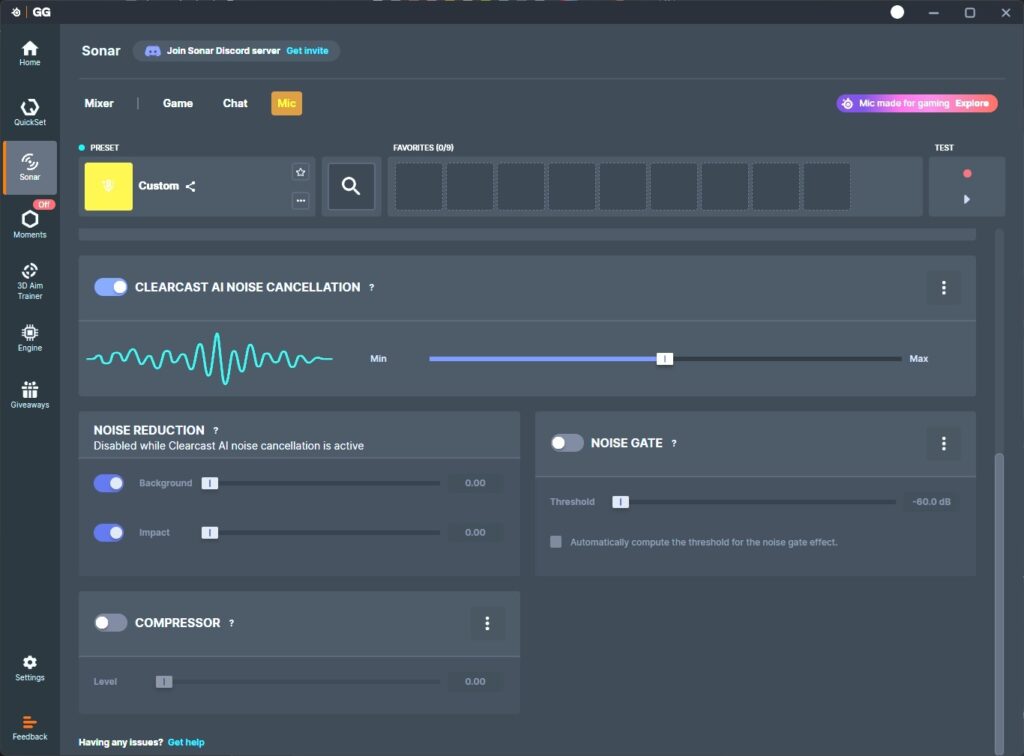Click the first empty favorites slot

click(x=419, y=187)
